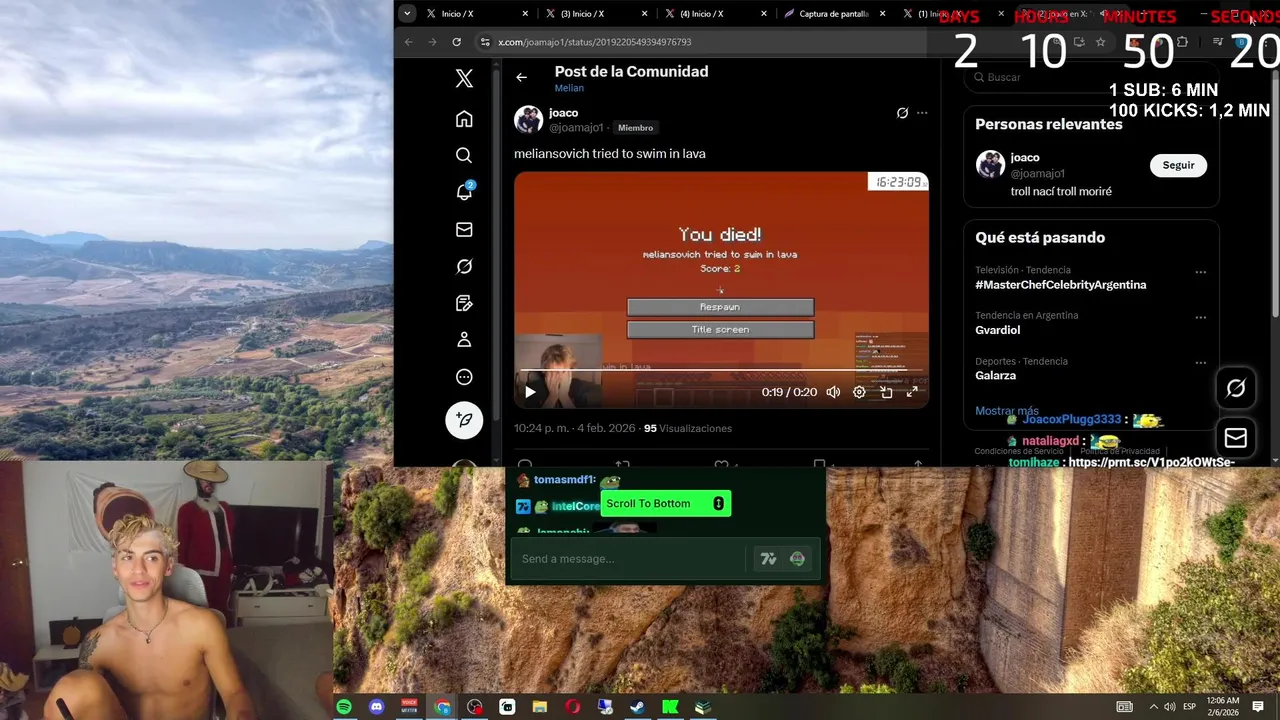
Task: Open OBS Studio from the taskbar
Action: 475,707
